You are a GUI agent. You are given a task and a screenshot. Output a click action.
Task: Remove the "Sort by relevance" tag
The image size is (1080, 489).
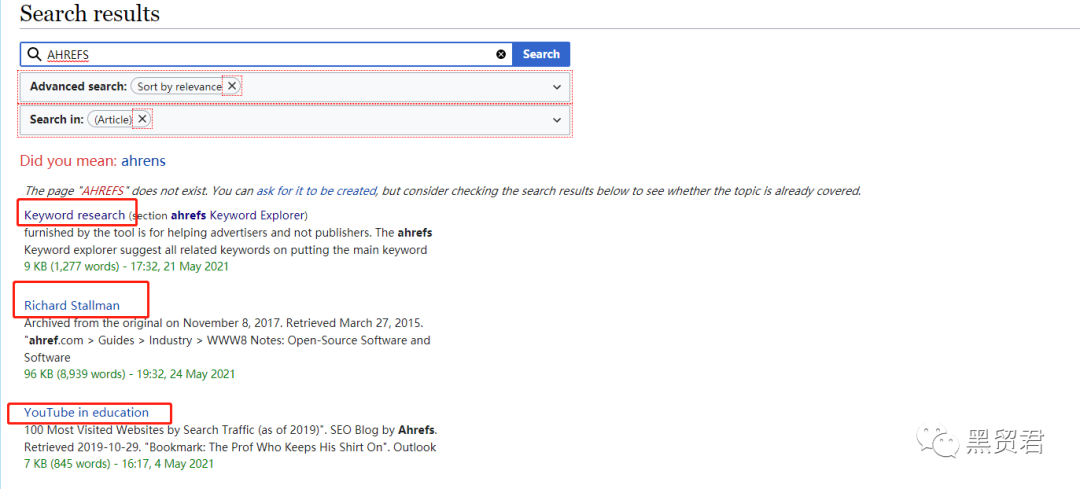pyautogui.click(x=232, y=86)
